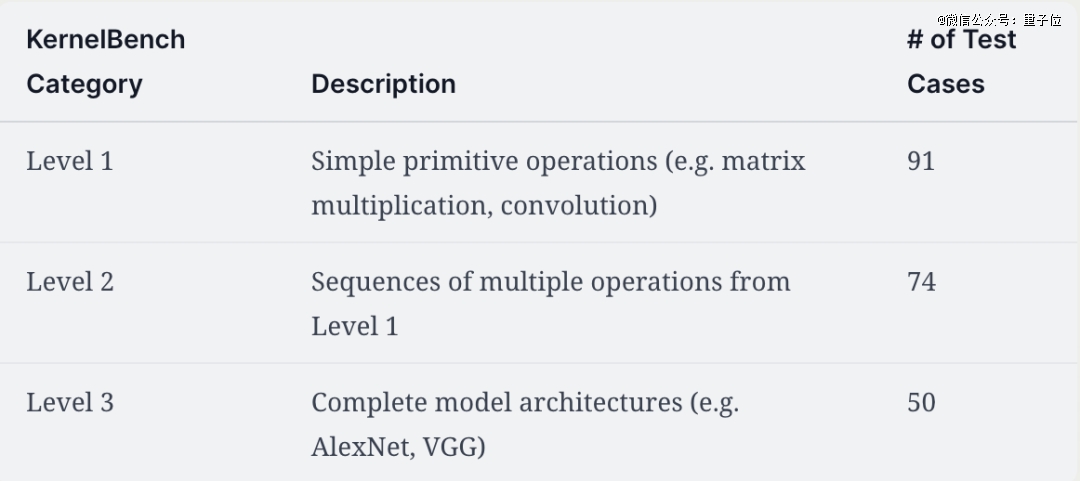Click the word 'Cases' in the header
Viewport: 1080px width, 481px height.
click(945, 84)
